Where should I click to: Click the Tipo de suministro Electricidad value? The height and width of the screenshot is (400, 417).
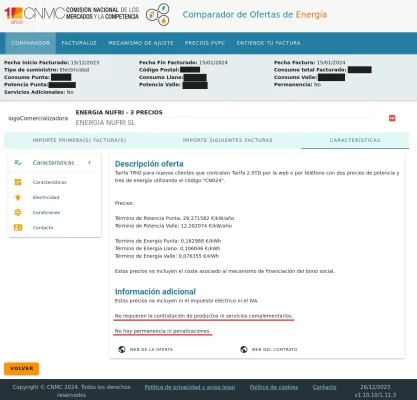tap(74, 70)
